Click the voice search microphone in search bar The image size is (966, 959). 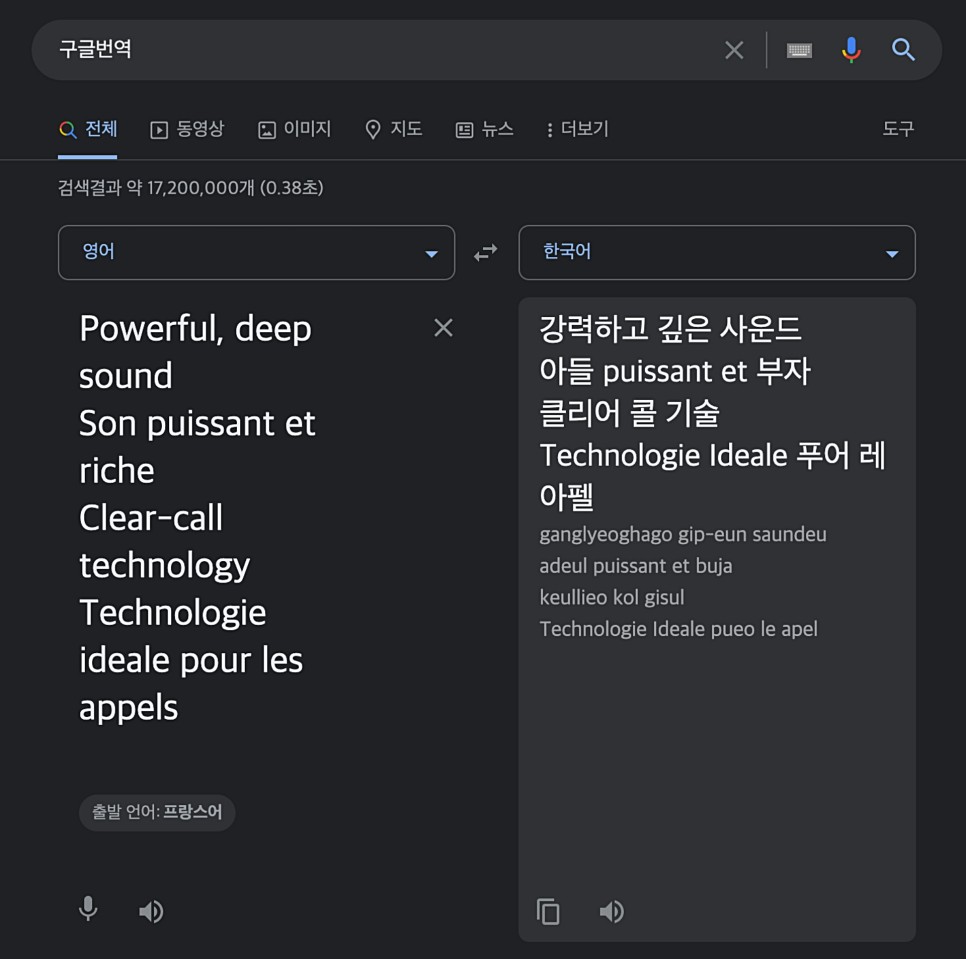coord(851,49)
